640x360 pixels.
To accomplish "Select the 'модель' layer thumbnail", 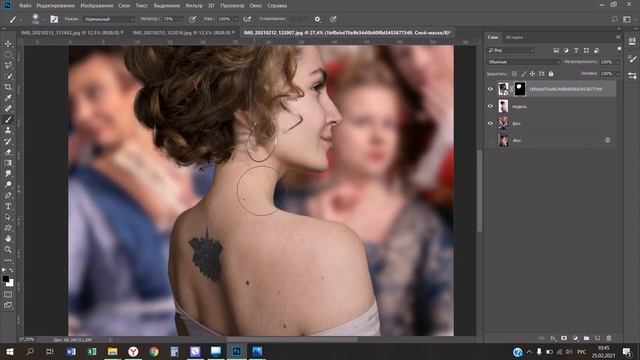I will coord(503,106).
